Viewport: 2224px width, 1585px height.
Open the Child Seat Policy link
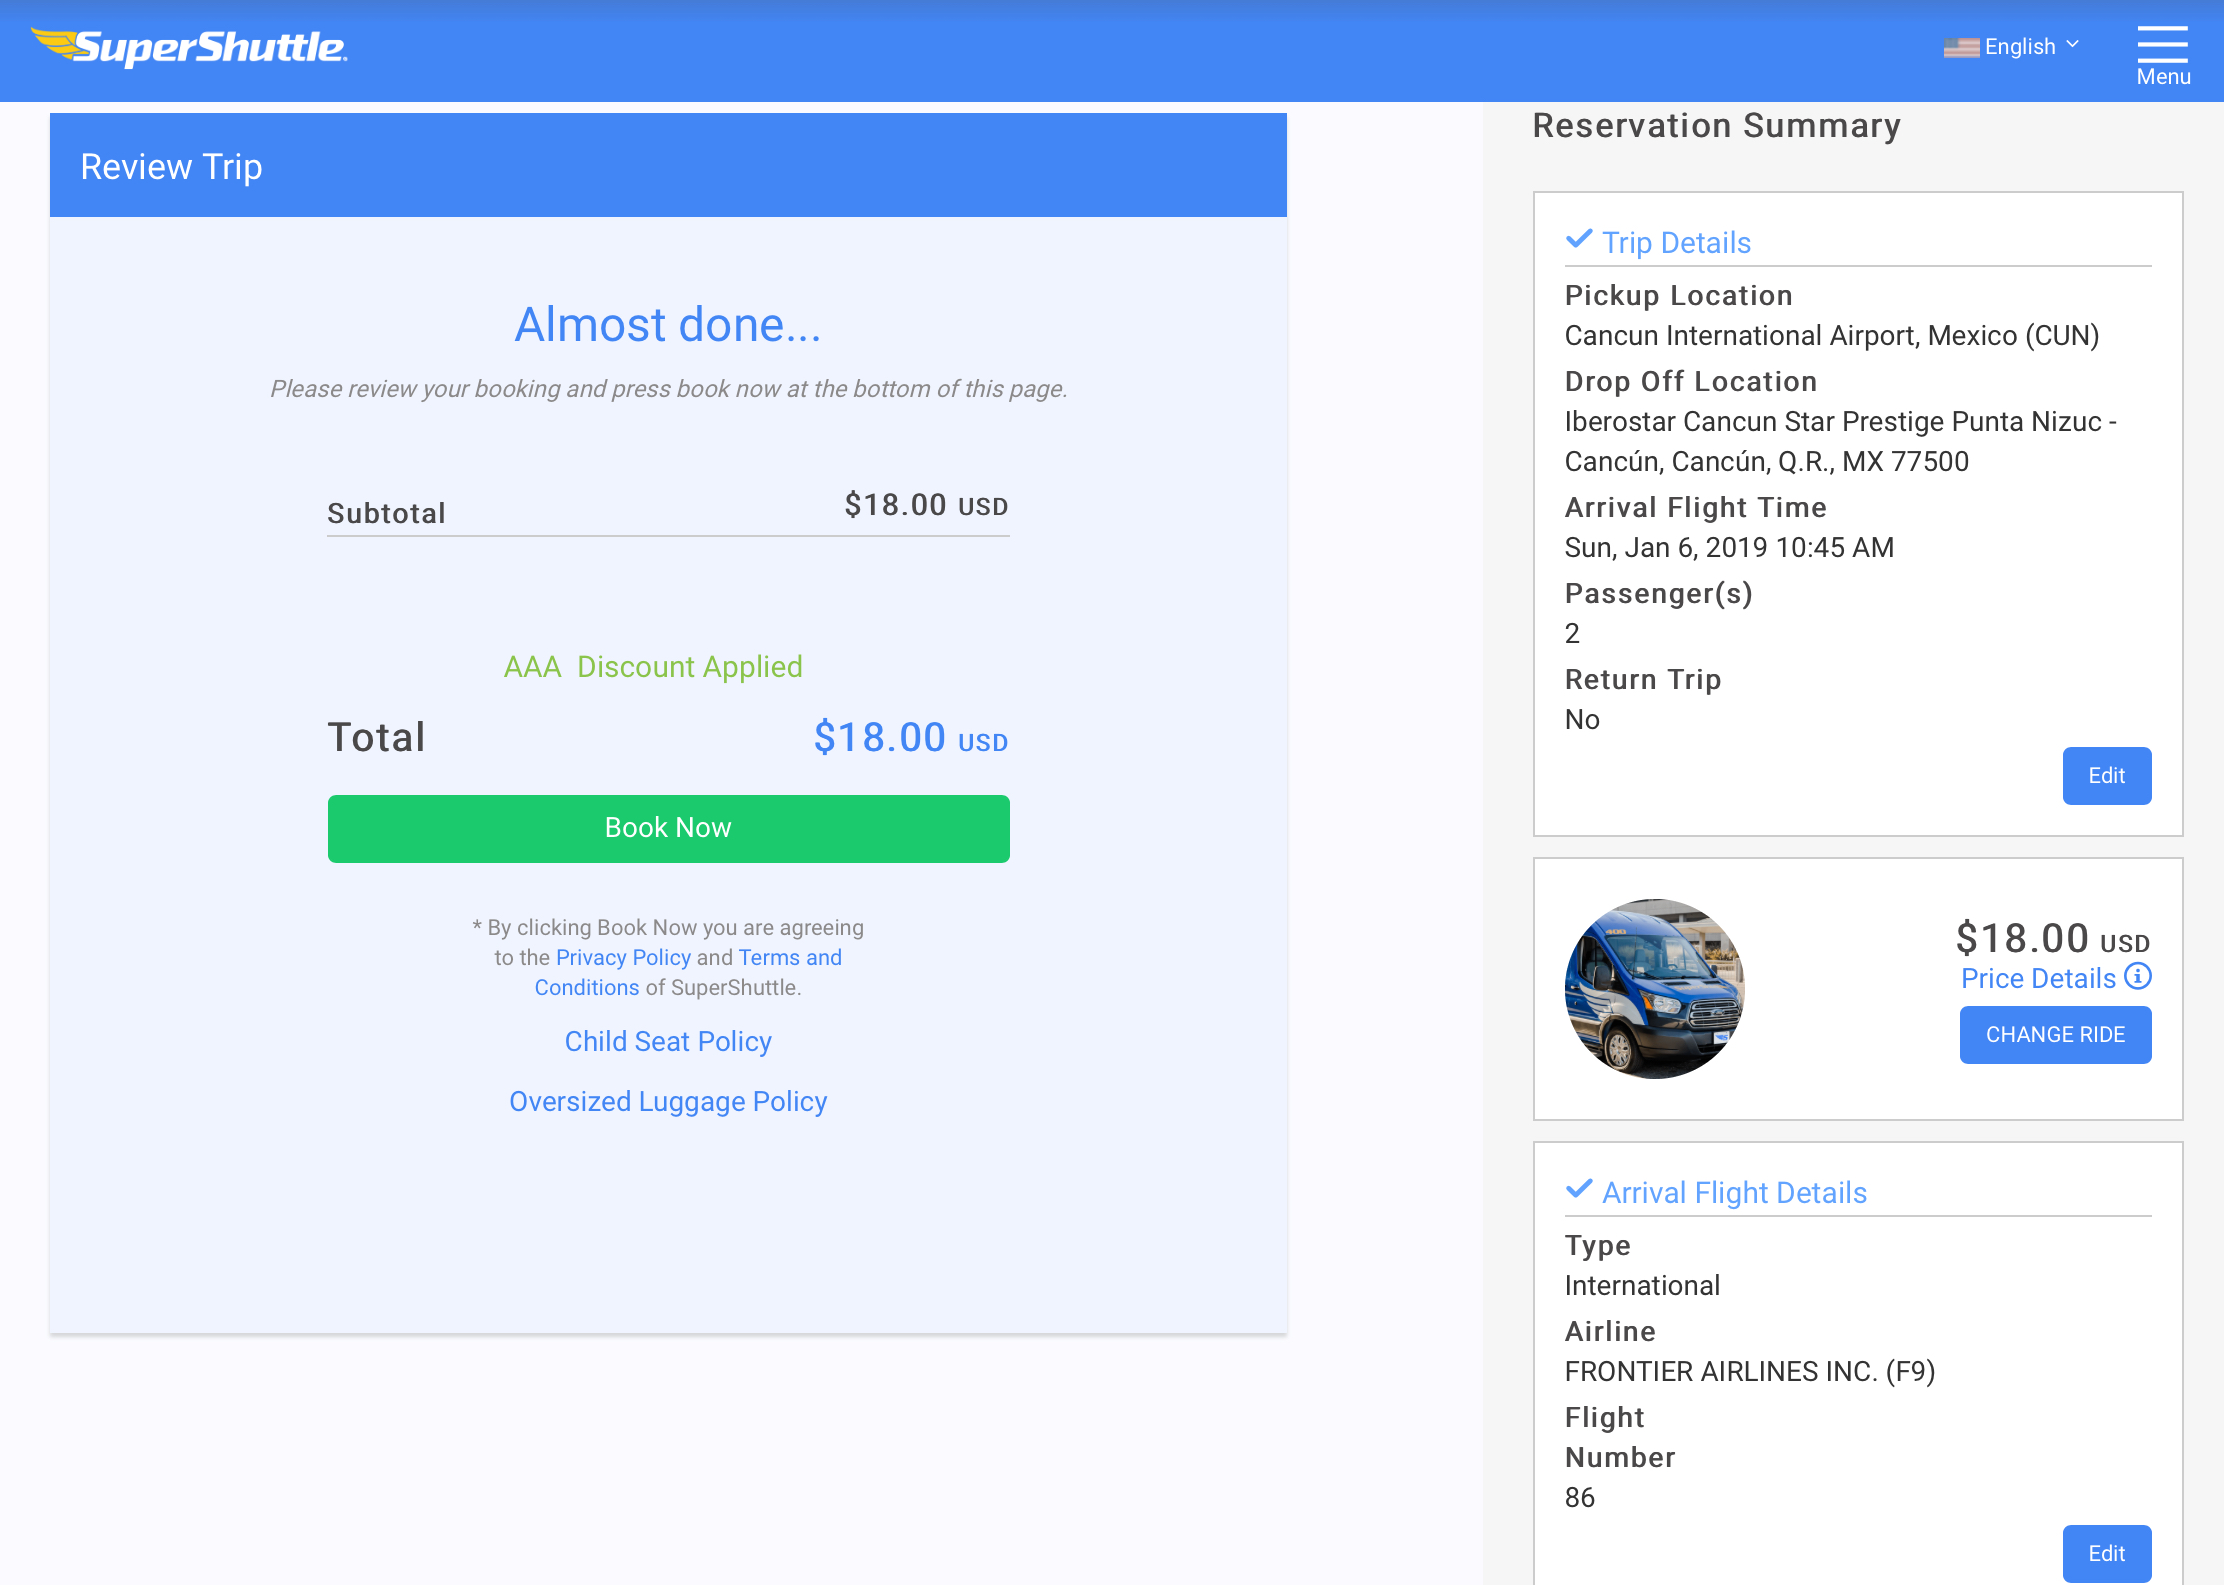coord(668,1041)
